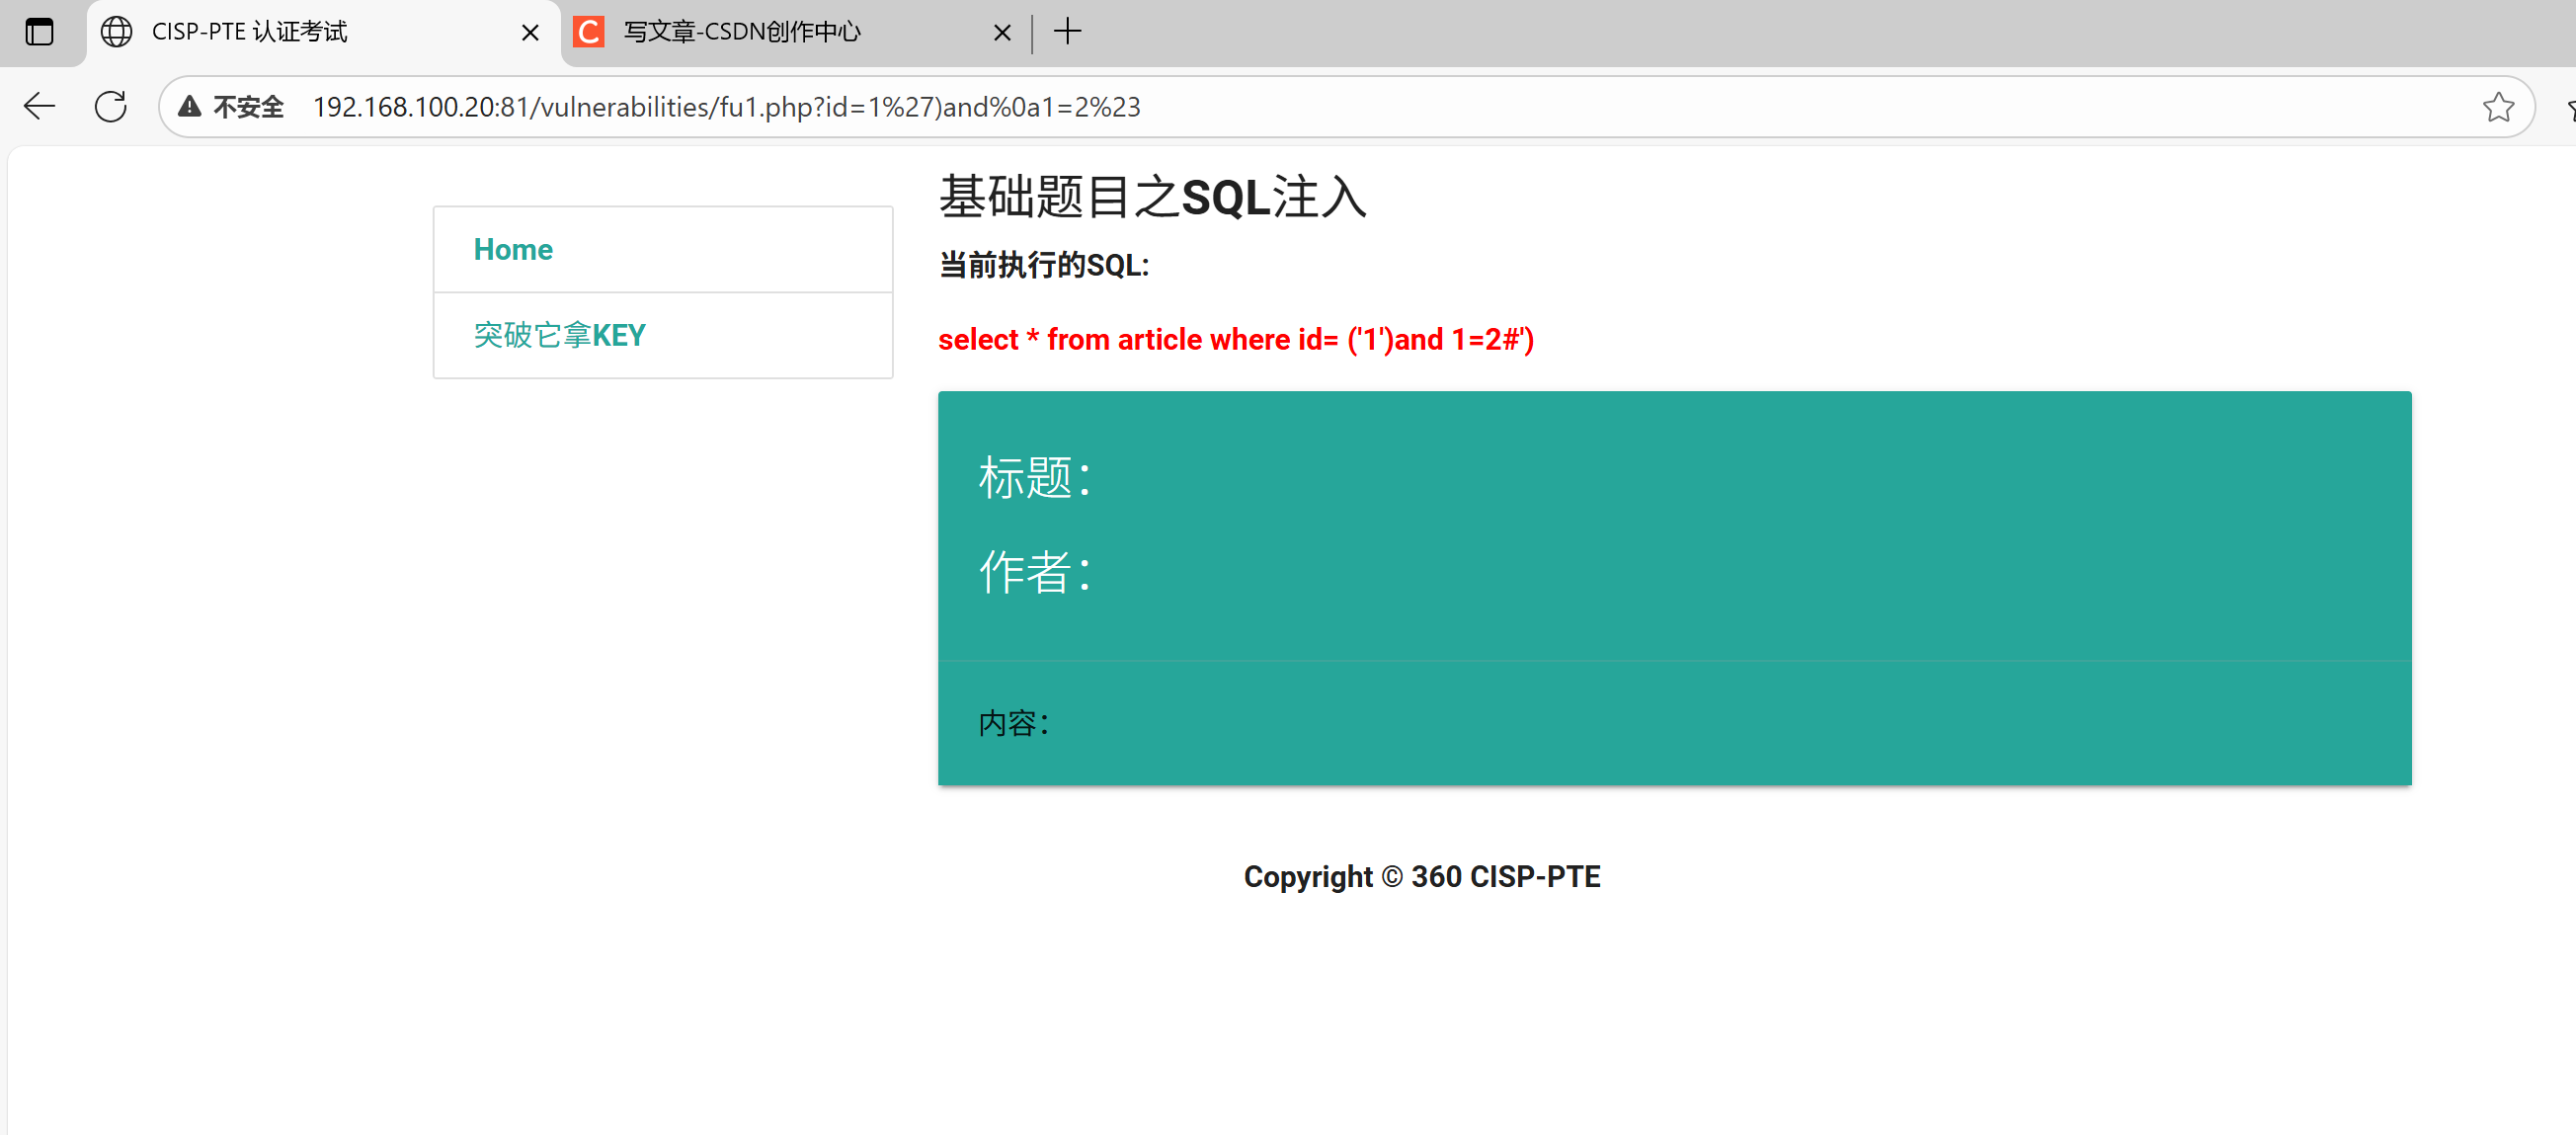Open the 突破它拿KEY link

pyautogui.click(x=559, y=335)
